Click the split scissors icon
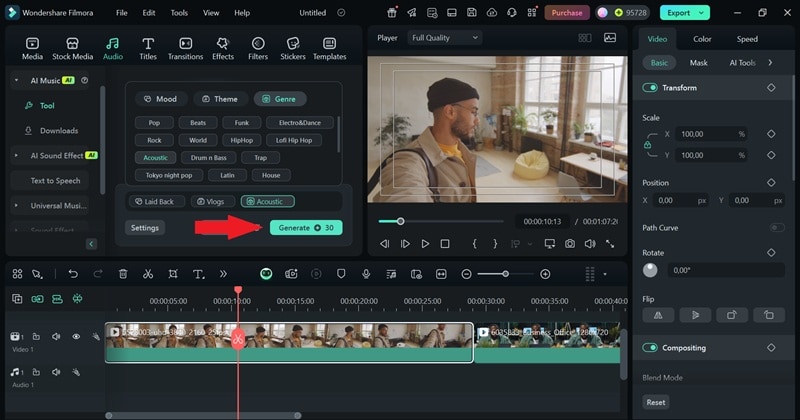Image resolution: width=800 pixels, height=420 pixels. (148, 274)
